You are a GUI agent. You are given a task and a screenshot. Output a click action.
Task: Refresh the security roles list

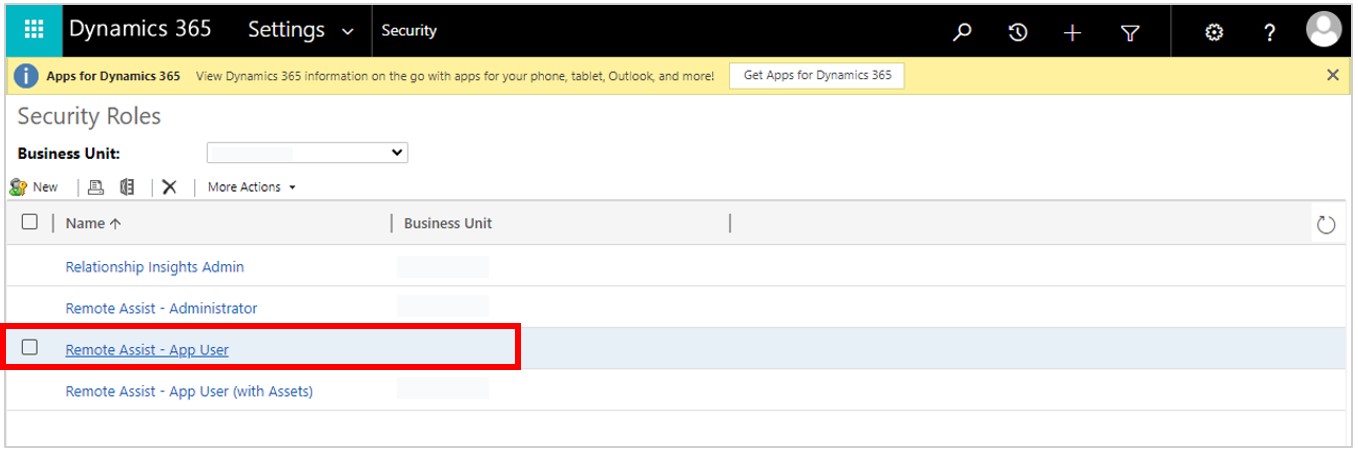coord(1326,225)
